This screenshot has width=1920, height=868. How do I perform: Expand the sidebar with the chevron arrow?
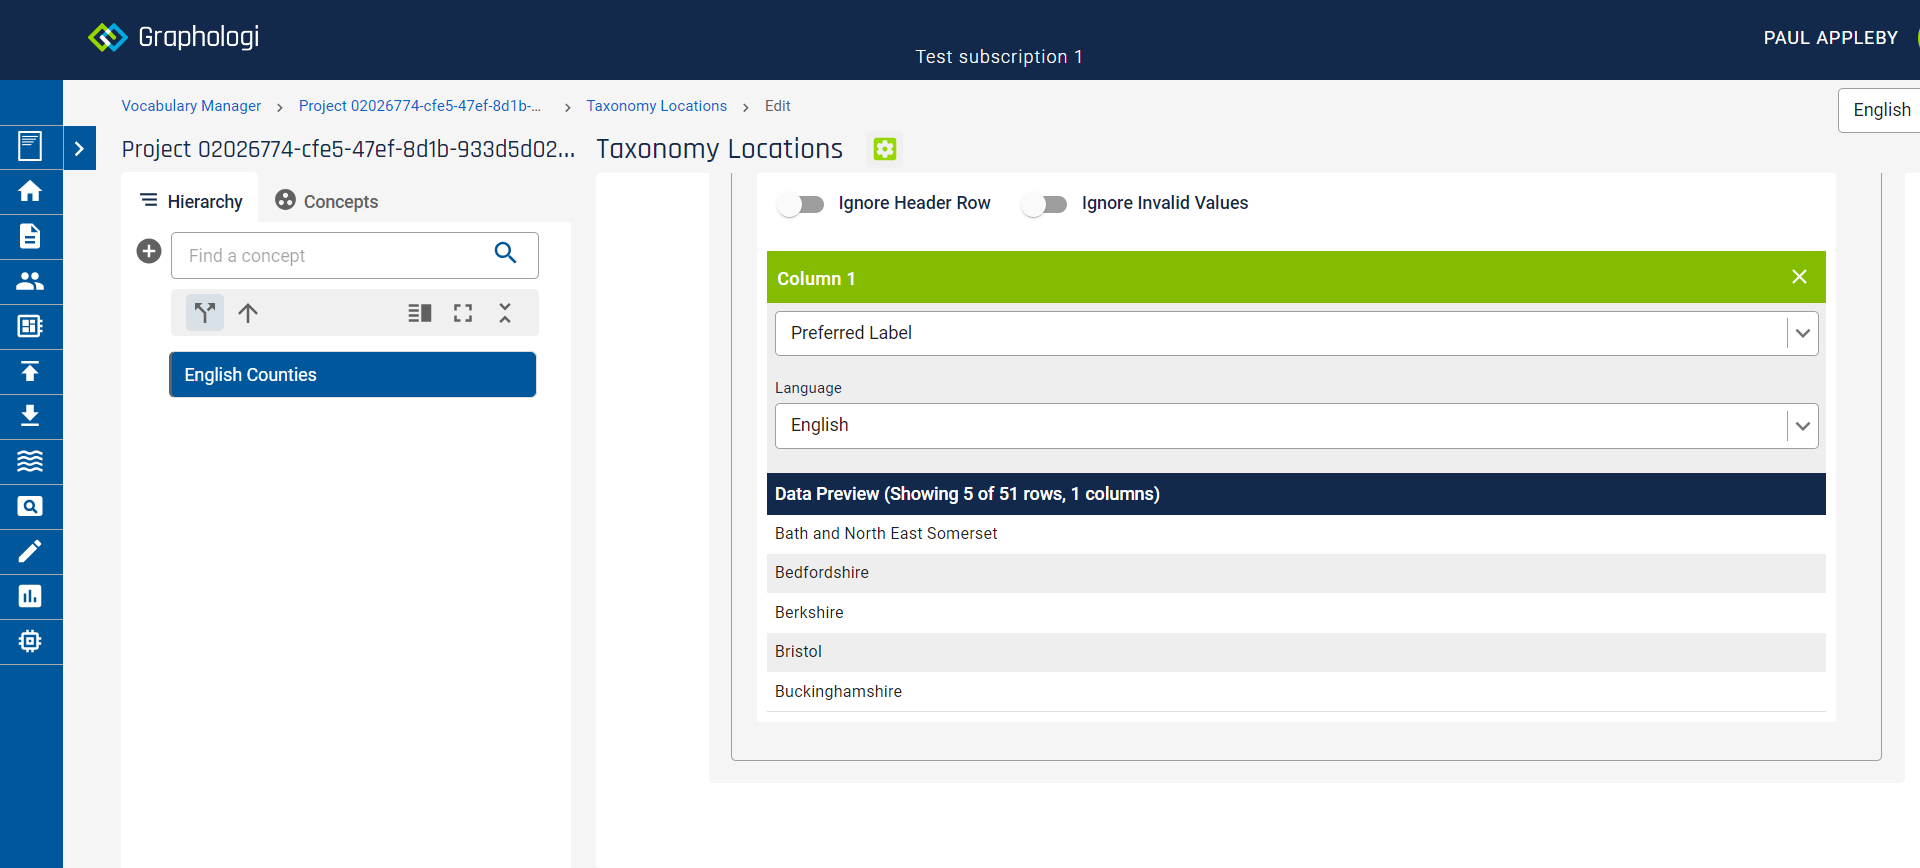tap(79, 148)
